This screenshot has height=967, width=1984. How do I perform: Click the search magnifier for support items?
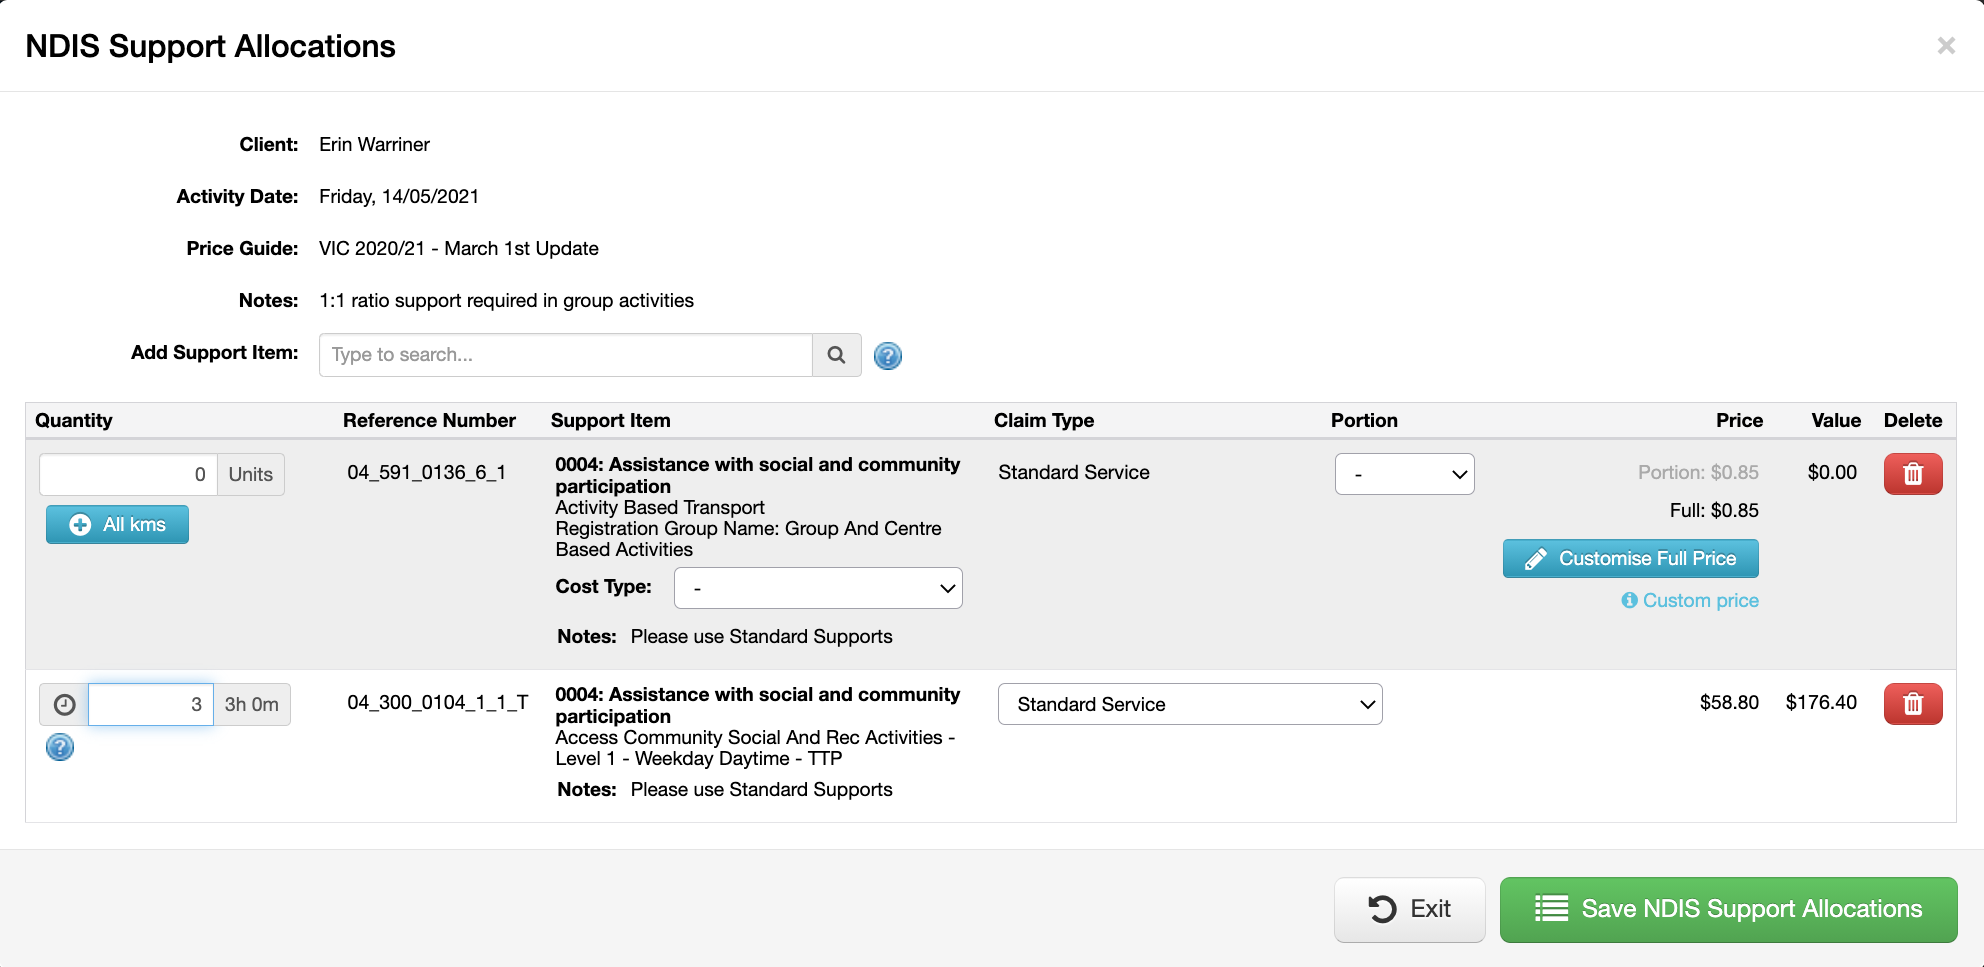836,355
